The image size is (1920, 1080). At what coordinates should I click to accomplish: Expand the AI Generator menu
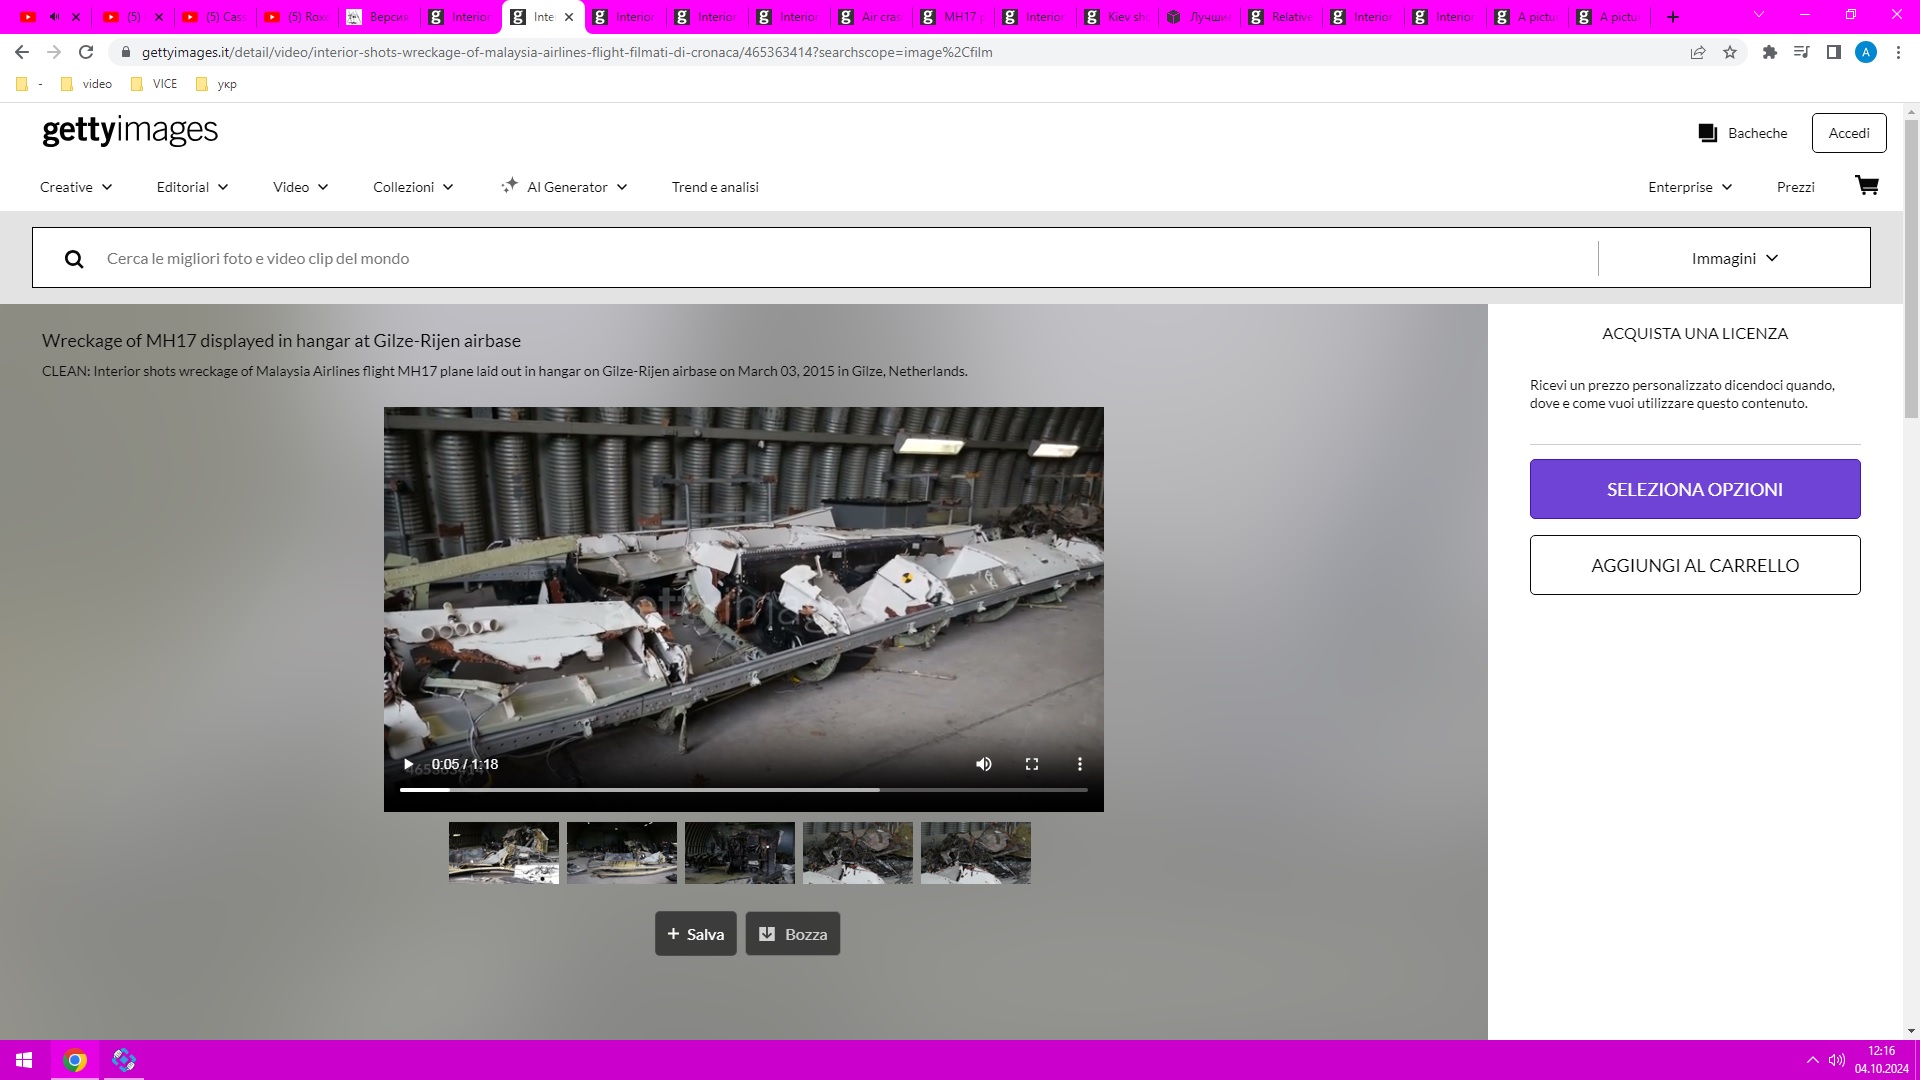564,187
